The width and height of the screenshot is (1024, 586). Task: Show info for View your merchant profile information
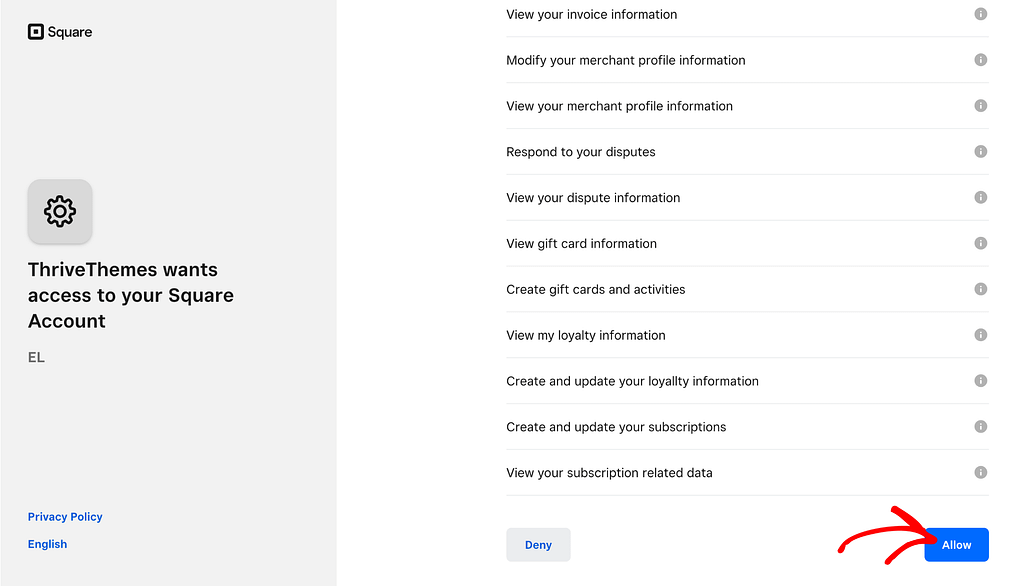click(980, 106)
